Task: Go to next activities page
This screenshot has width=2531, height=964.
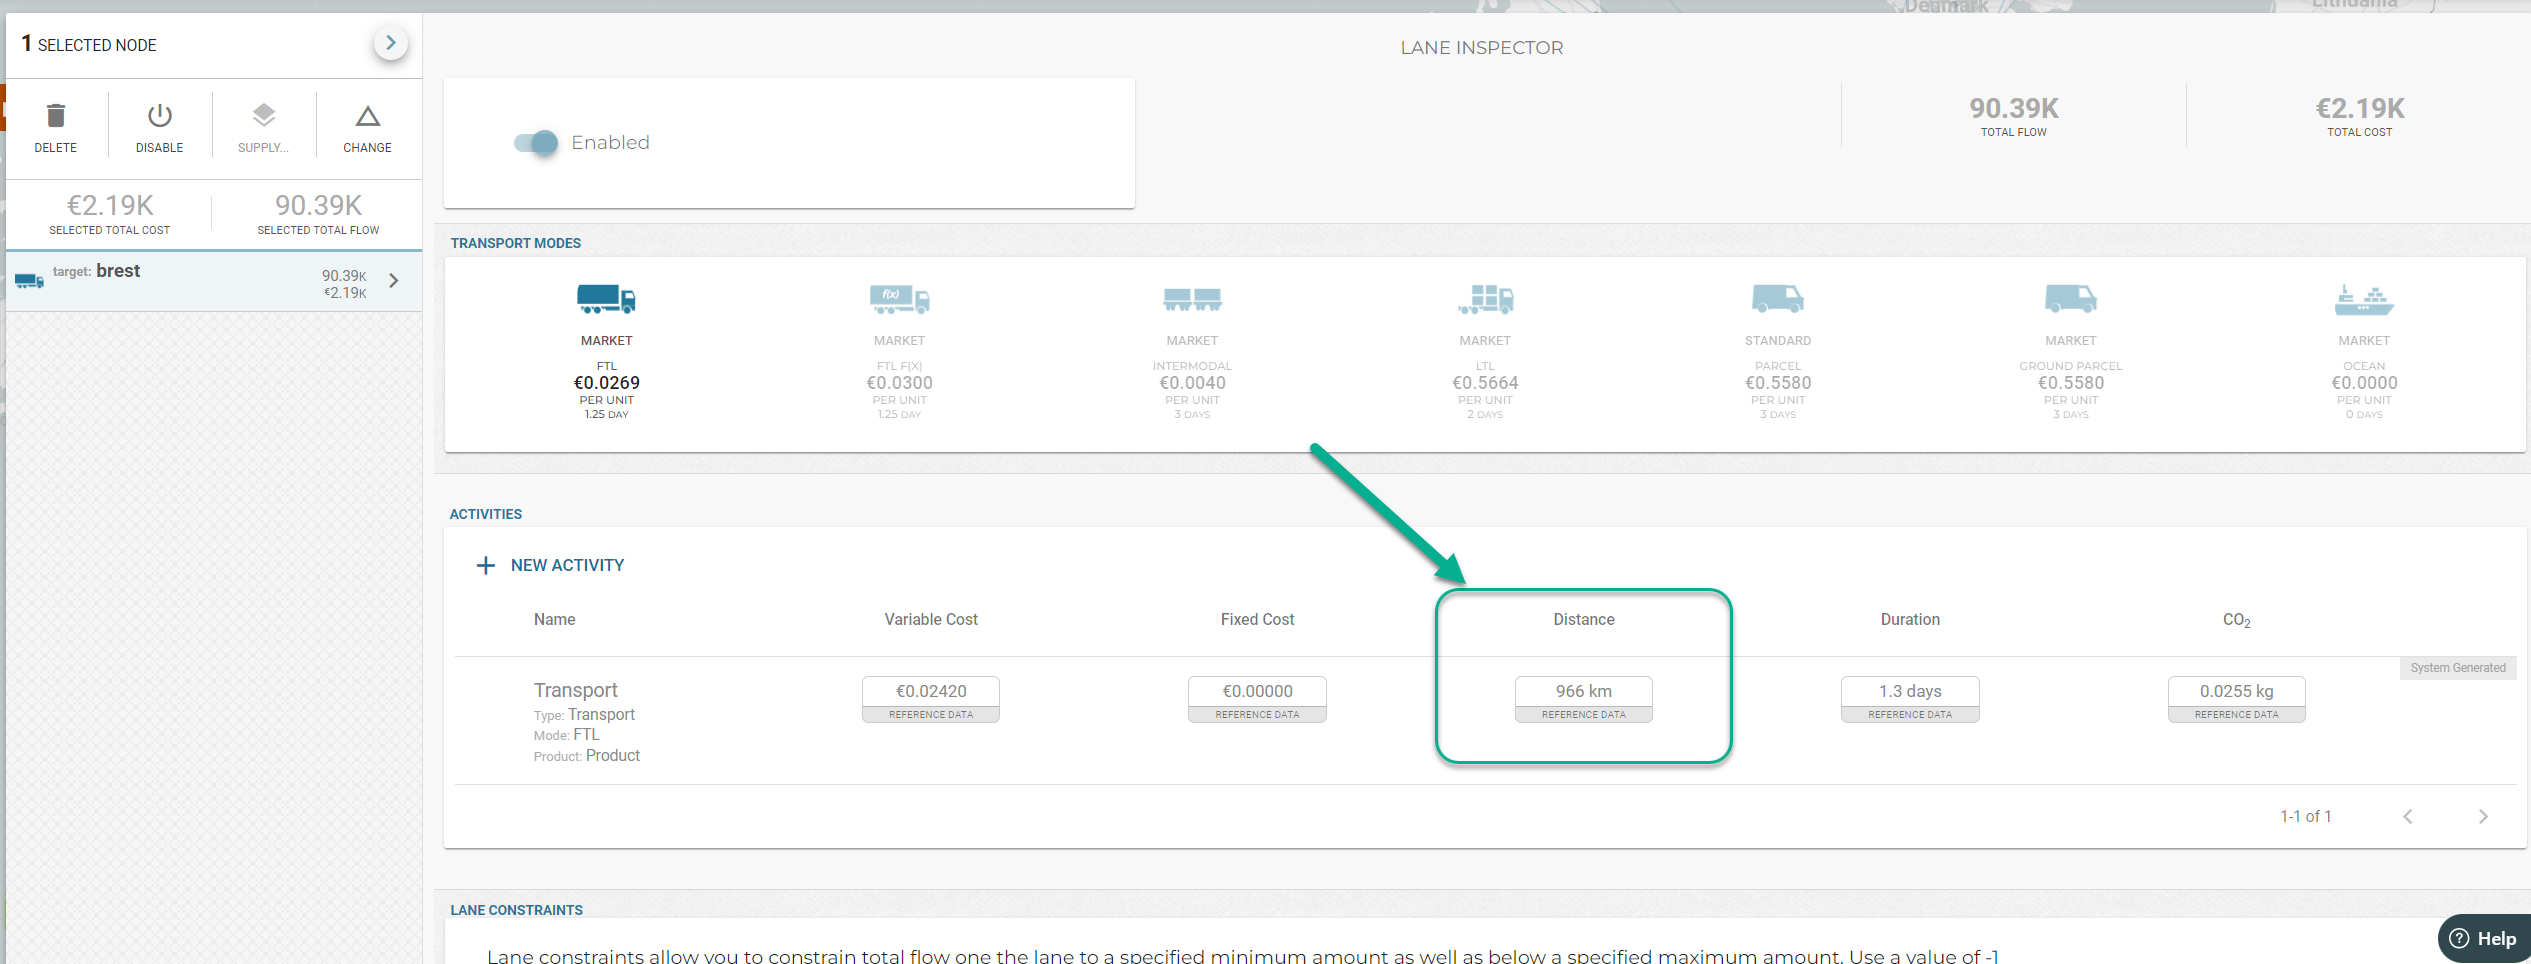Action: (x=2483, y=817)
